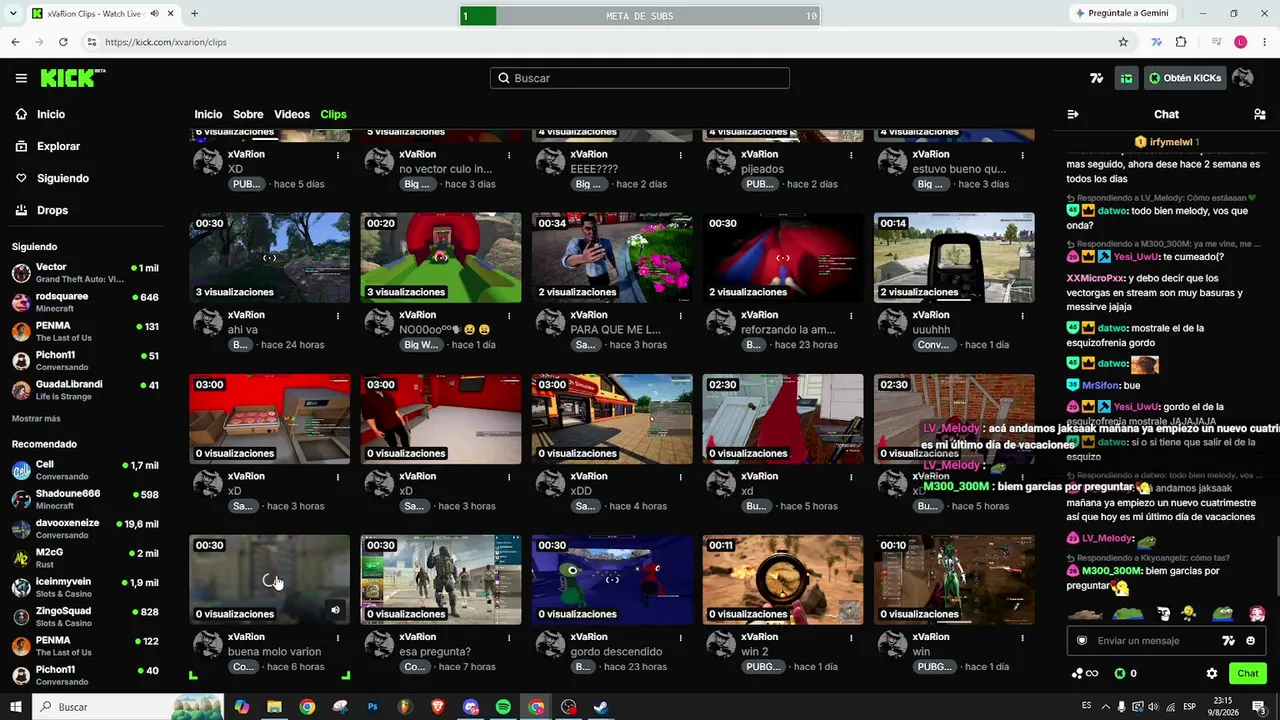Open a new browser tab
Screen dimensions: 1280x720
click(194, 14)
